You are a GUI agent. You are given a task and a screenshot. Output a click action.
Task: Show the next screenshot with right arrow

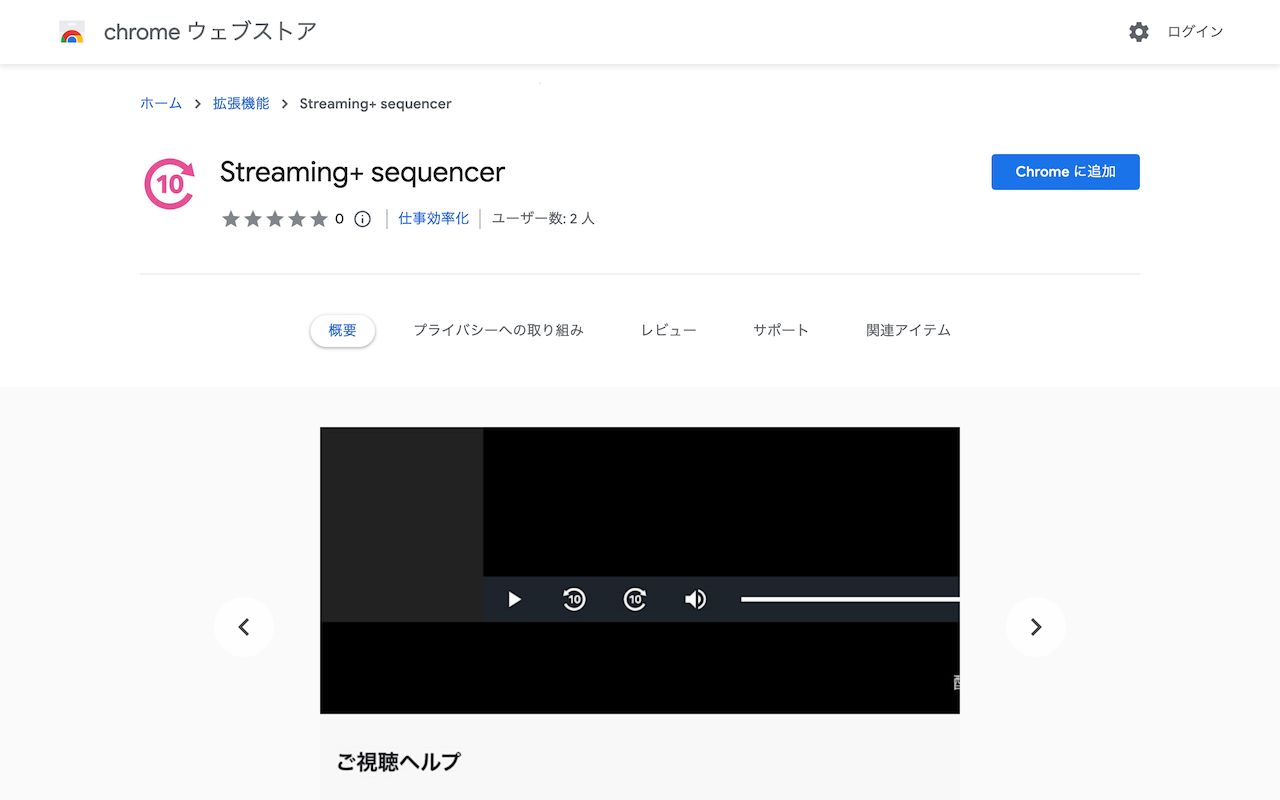coord(1035,627)
